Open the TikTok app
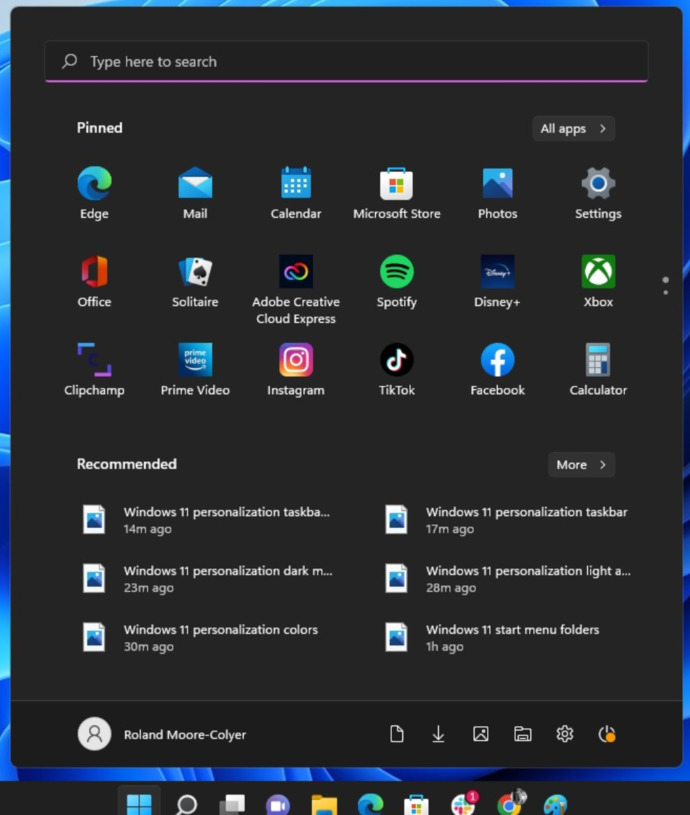The image size is (690, 815). (396, 369)
